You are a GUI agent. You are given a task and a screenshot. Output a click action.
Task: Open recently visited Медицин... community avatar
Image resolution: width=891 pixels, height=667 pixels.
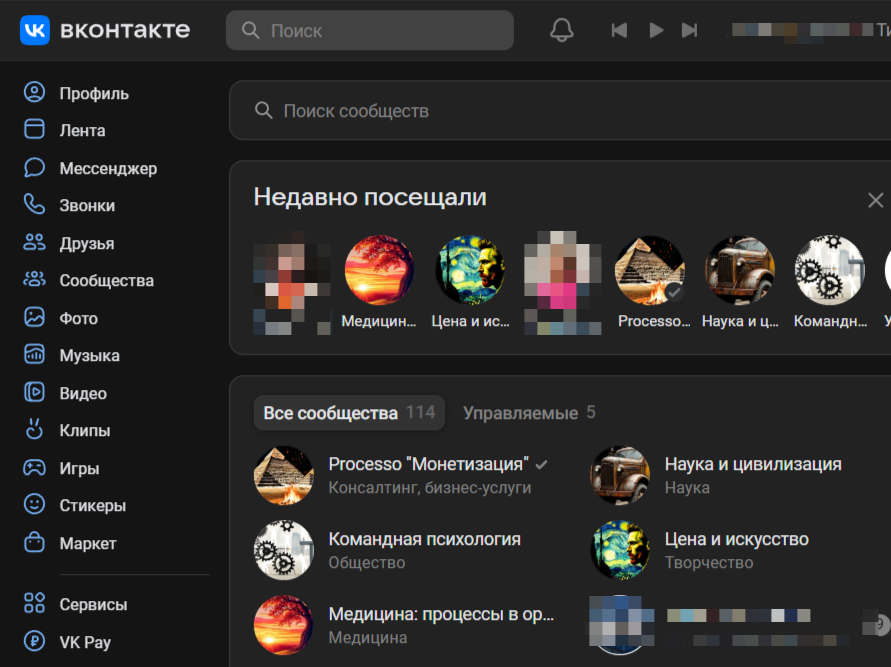(379, 270)
